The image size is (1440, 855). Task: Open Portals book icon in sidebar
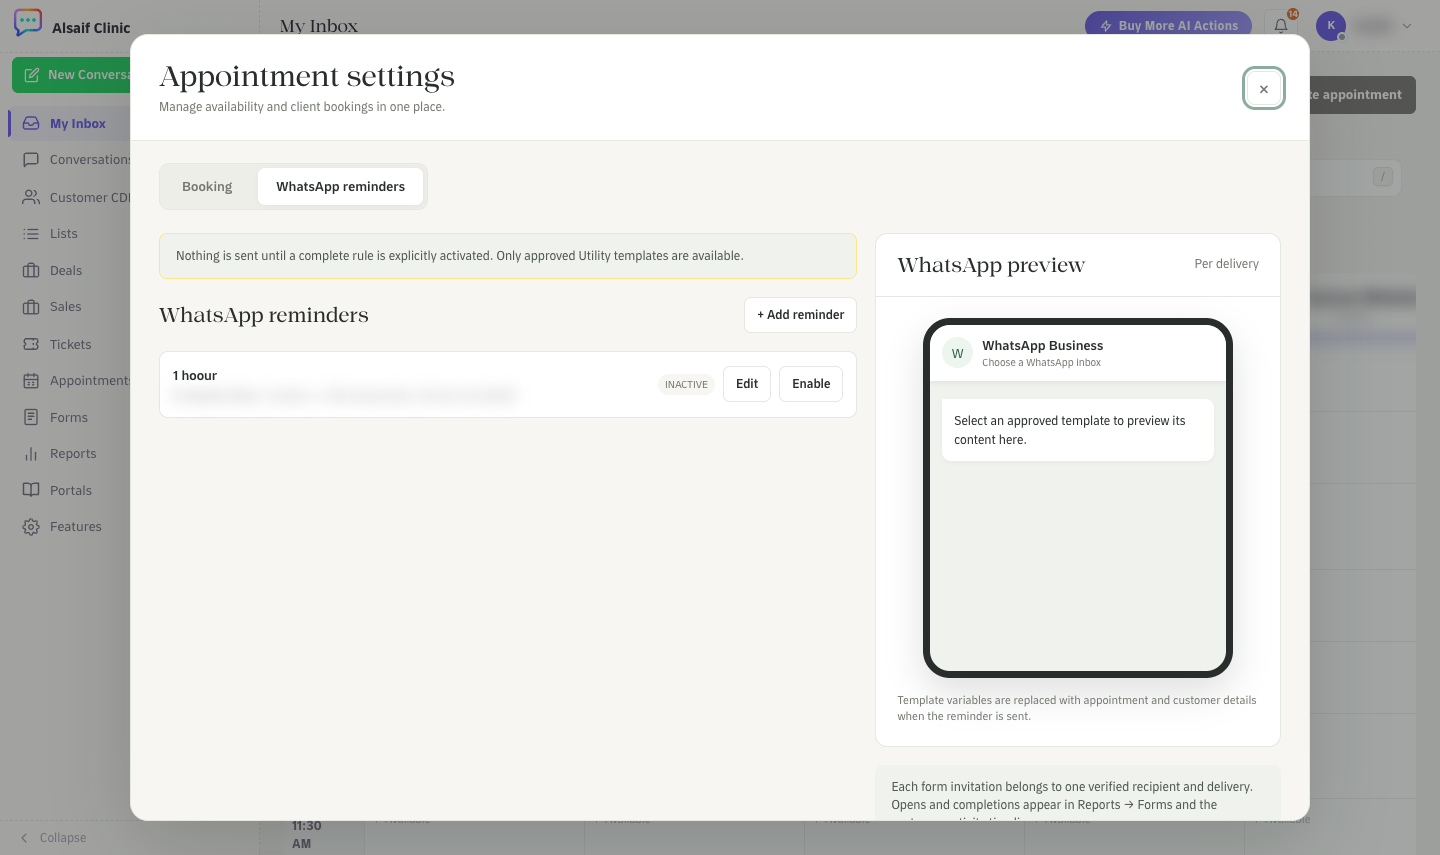click(31, 490)
